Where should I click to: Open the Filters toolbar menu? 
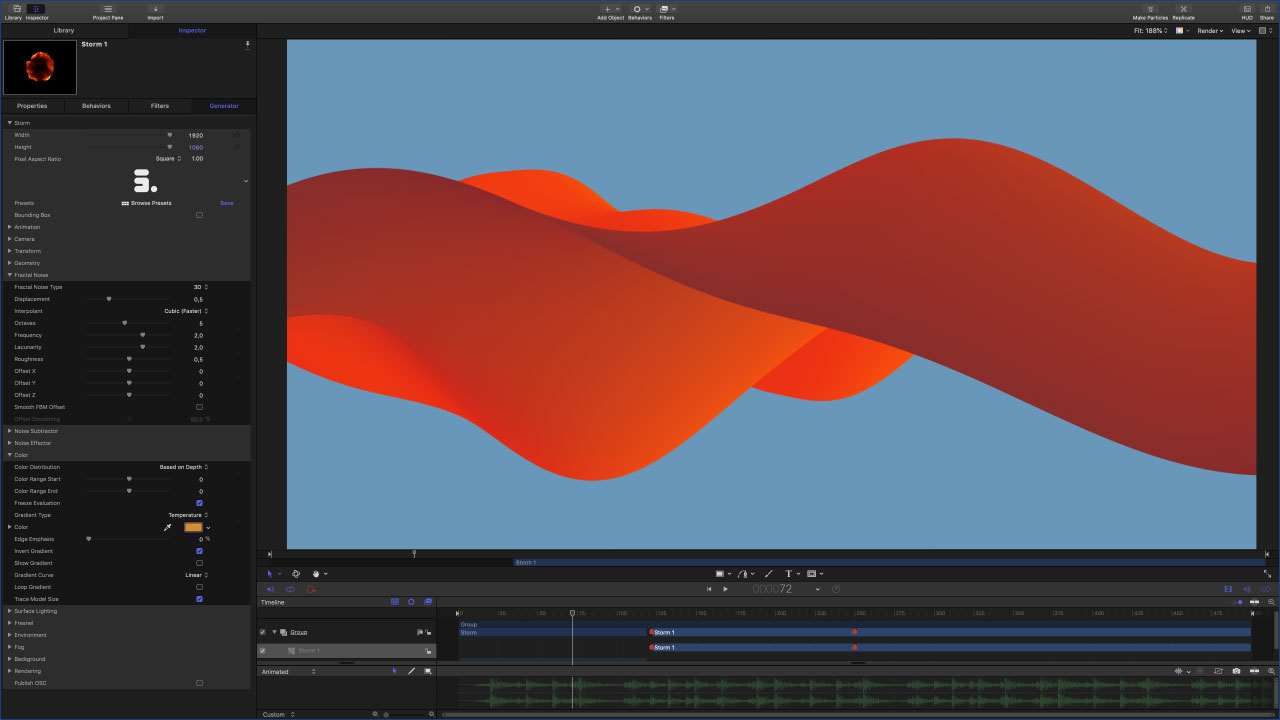point(666,11)
